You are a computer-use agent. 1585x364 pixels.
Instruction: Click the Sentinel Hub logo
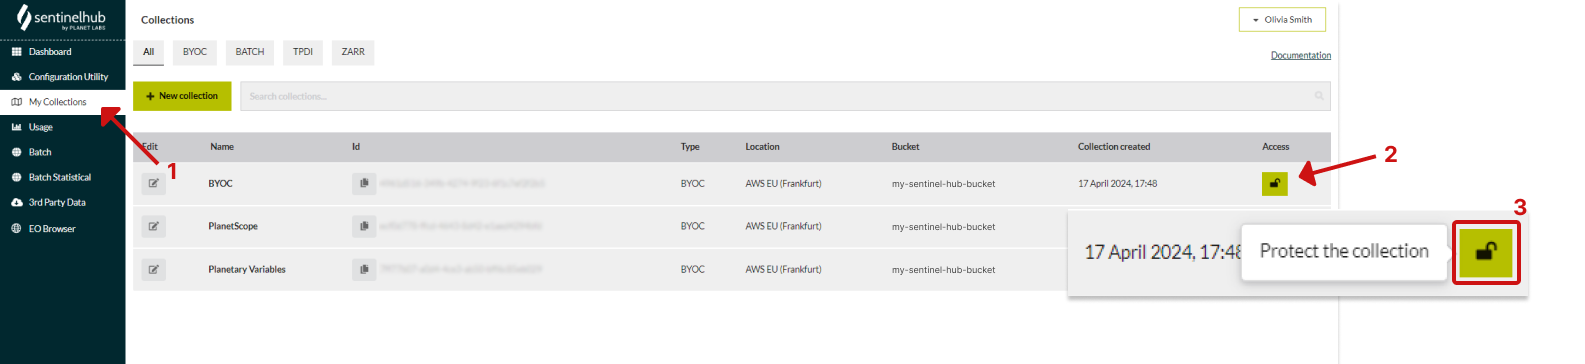point(62,19)
